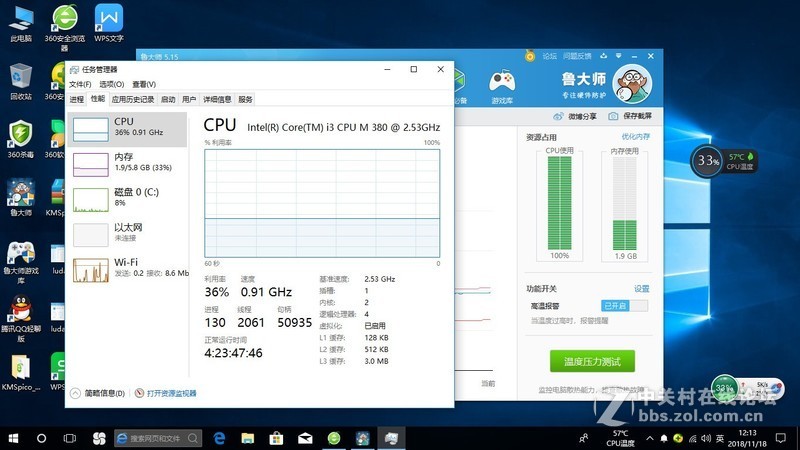Open the Mail app from the taskbar
The height and width of the screenshot is (450, 800).
click(x=305, y=438)
